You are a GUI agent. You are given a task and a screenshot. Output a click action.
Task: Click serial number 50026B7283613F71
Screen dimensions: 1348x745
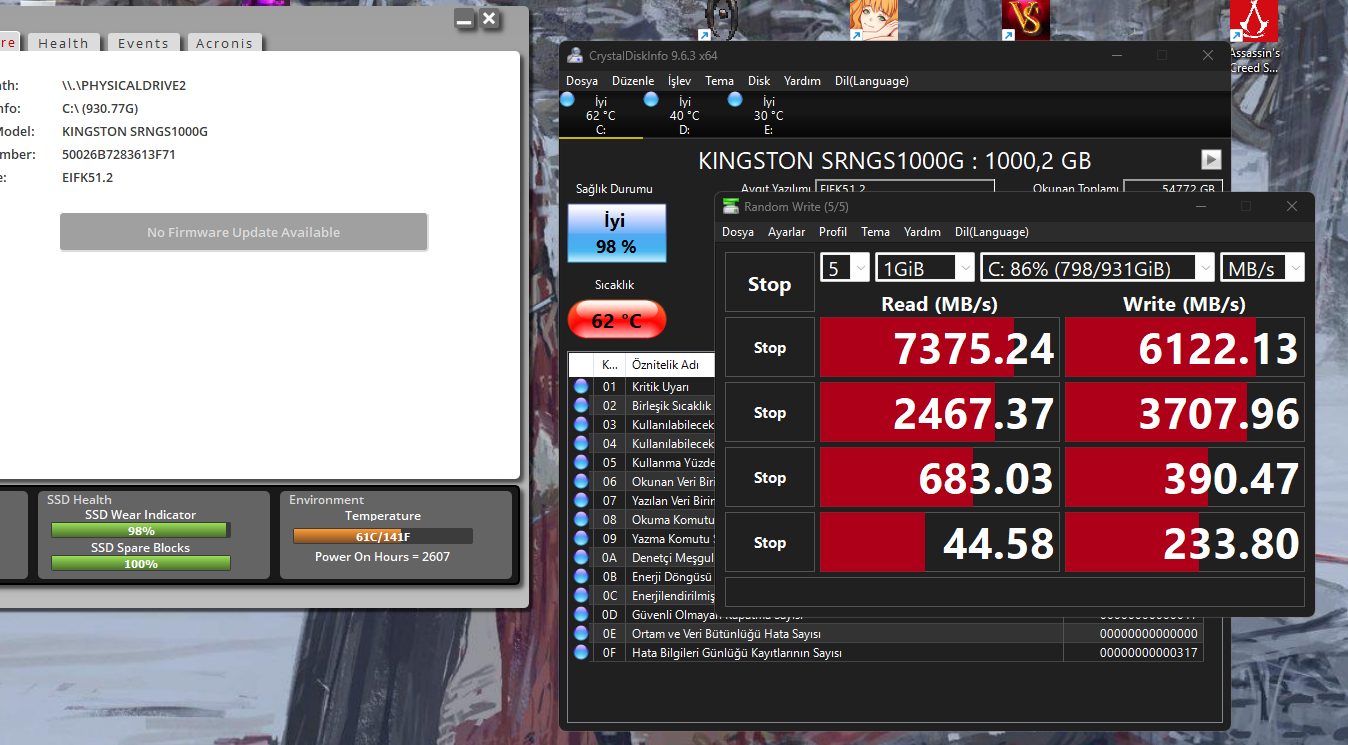pyautogui.click(x=119, y=154)
